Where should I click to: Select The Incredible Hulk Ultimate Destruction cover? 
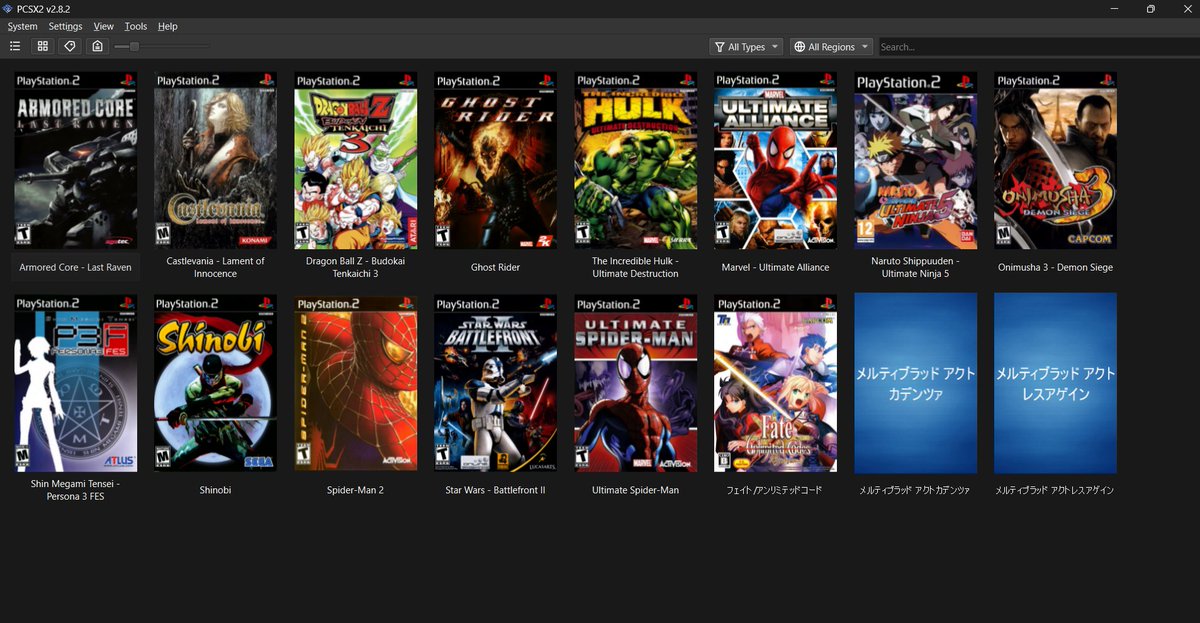635,160
